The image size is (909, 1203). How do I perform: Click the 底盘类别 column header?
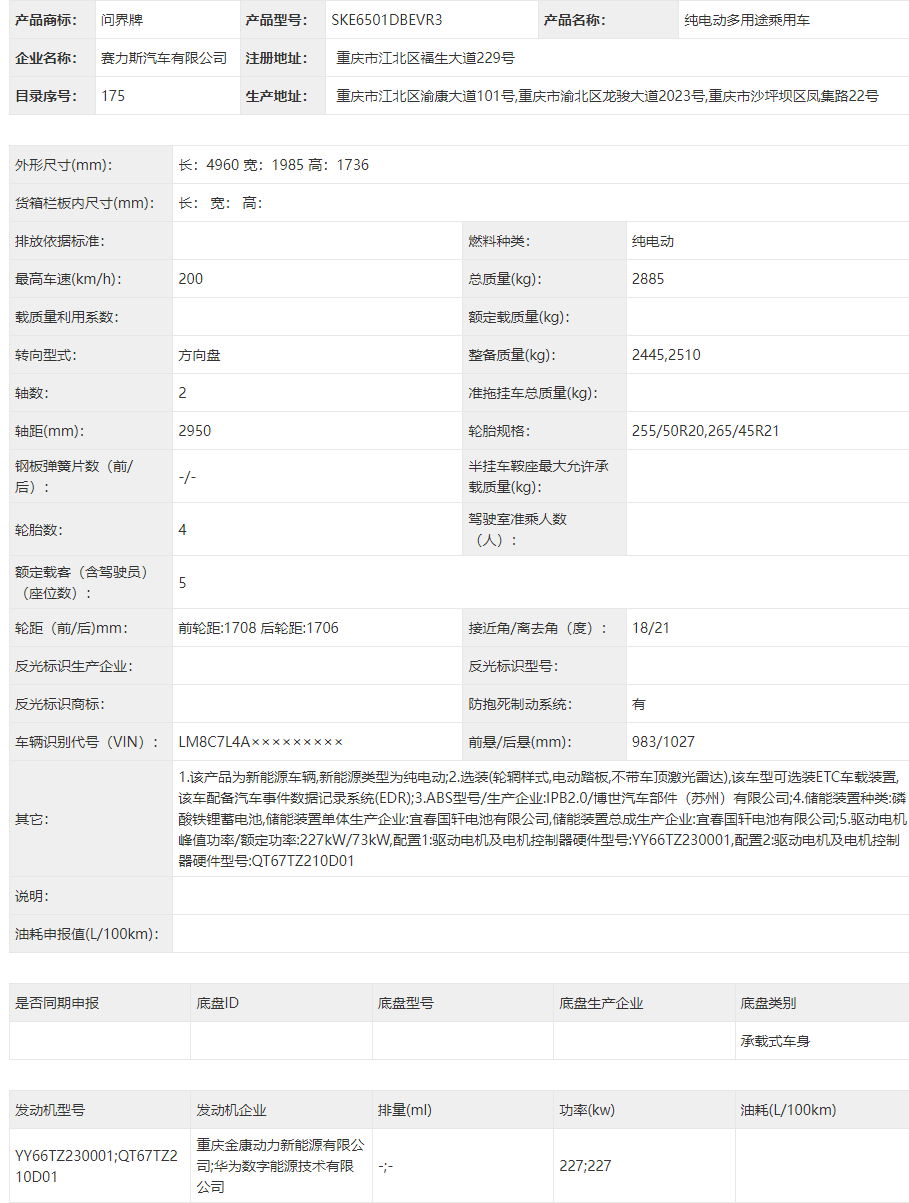point(768,1003)
